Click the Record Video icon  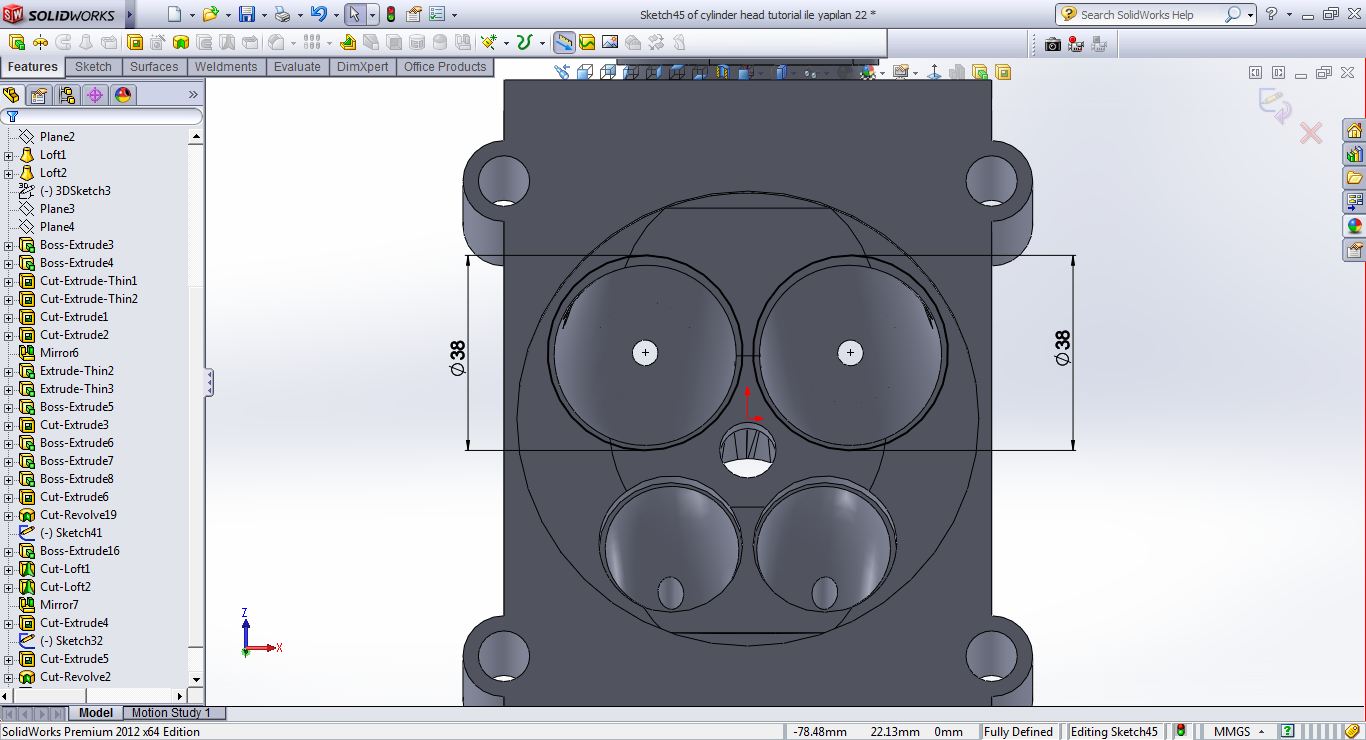point(1076,44)
